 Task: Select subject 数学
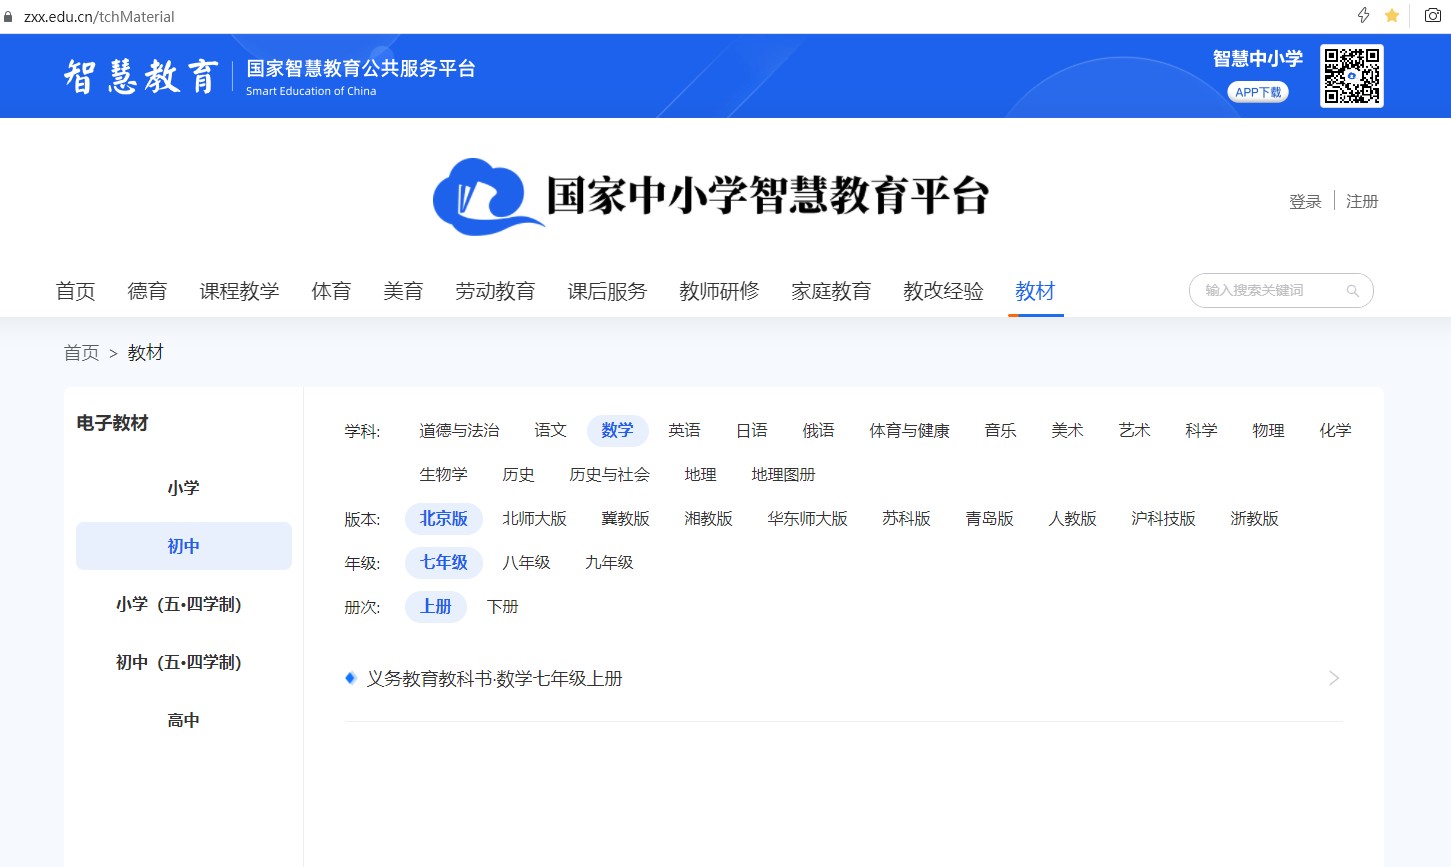[618, 430]
